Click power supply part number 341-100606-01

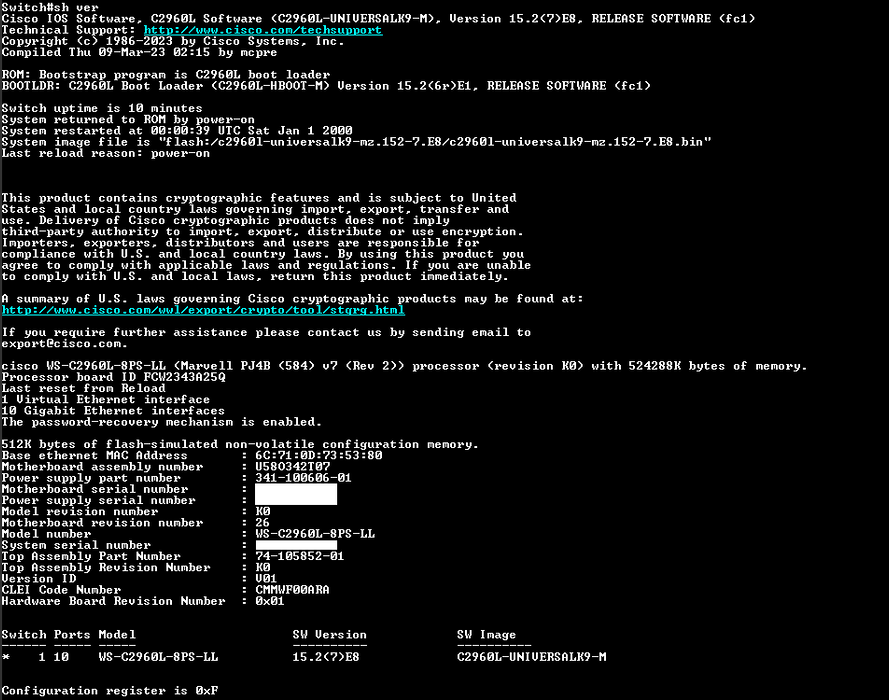(x=303, y=478)
